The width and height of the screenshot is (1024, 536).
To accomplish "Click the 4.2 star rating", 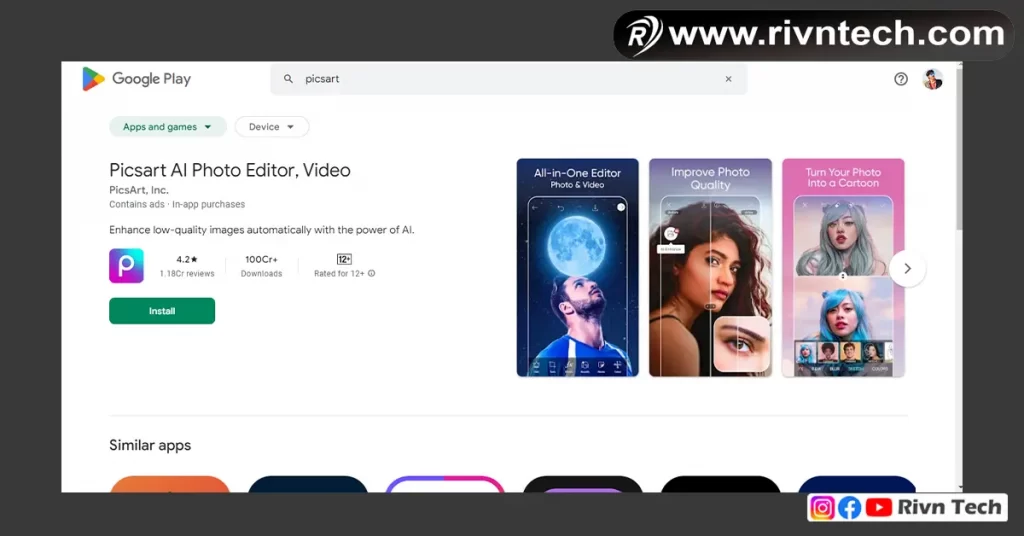I will click(187, 259).
